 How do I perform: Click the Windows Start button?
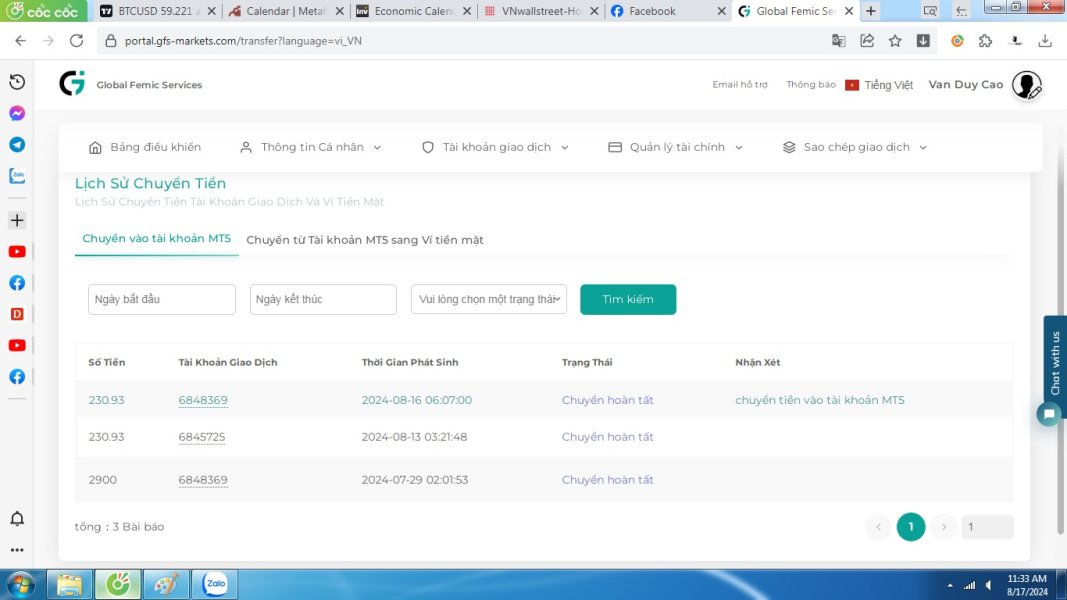coord(20,585)
